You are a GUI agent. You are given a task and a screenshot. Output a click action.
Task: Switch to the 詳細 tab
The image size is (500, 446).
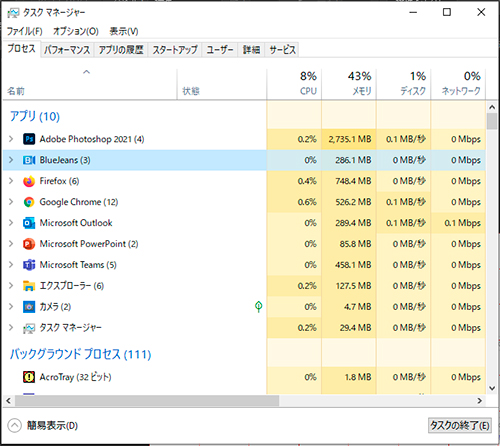click(x=251, y=50)
